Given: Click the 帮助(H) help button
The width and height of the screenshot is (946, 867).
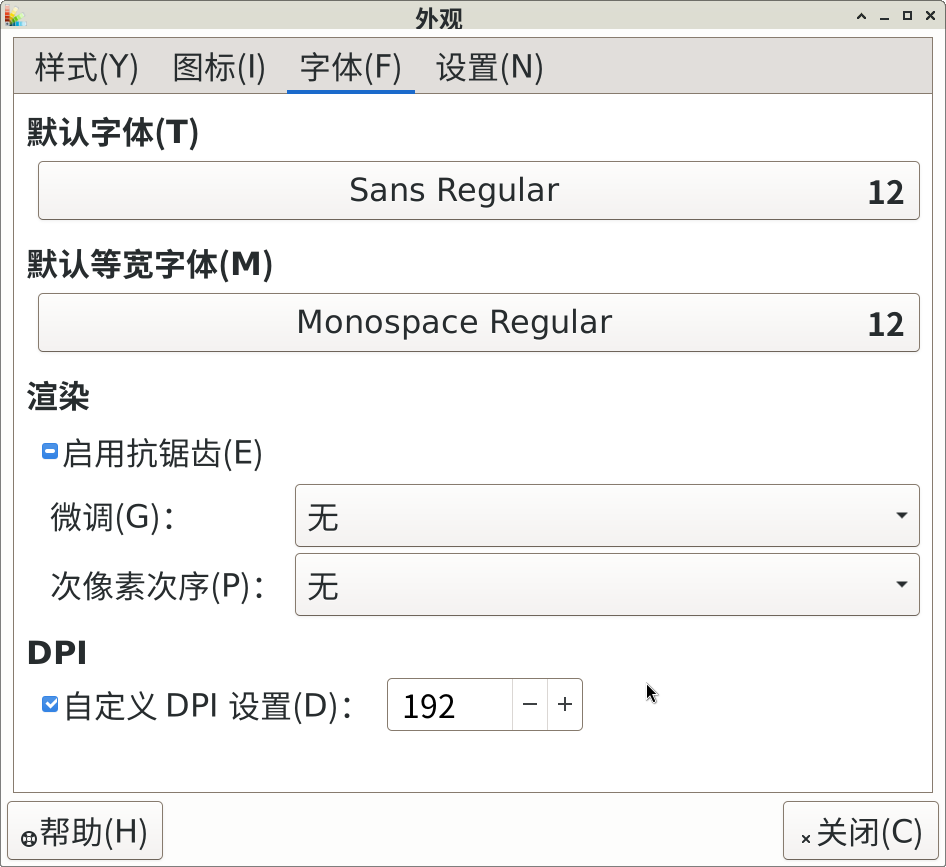Looking at the screenshot, I should [x=85, y=831].
